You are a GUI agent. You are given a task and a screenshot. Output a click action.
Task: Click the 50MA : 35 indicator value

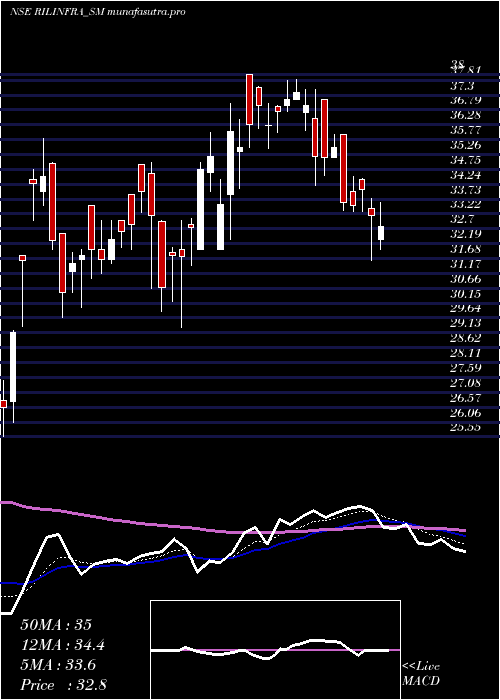(x=56, y=625)
